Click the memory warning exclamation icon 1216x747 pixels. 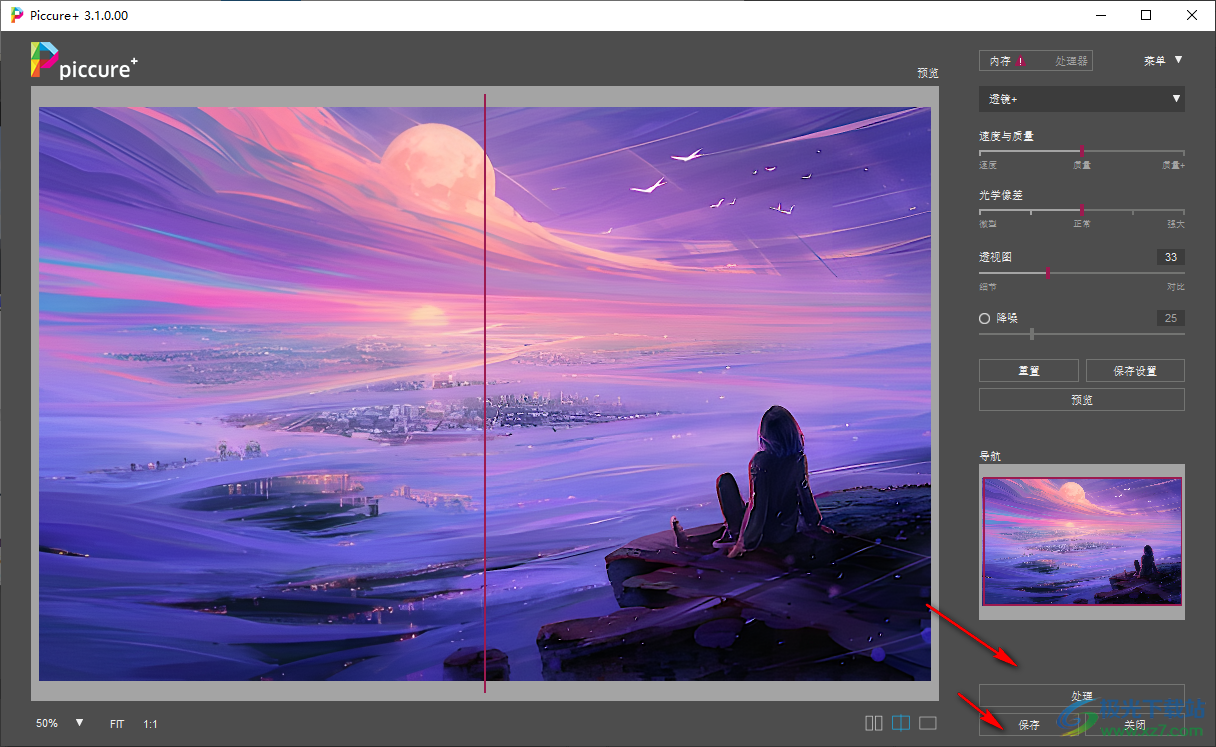click(x=1020, y=61)
